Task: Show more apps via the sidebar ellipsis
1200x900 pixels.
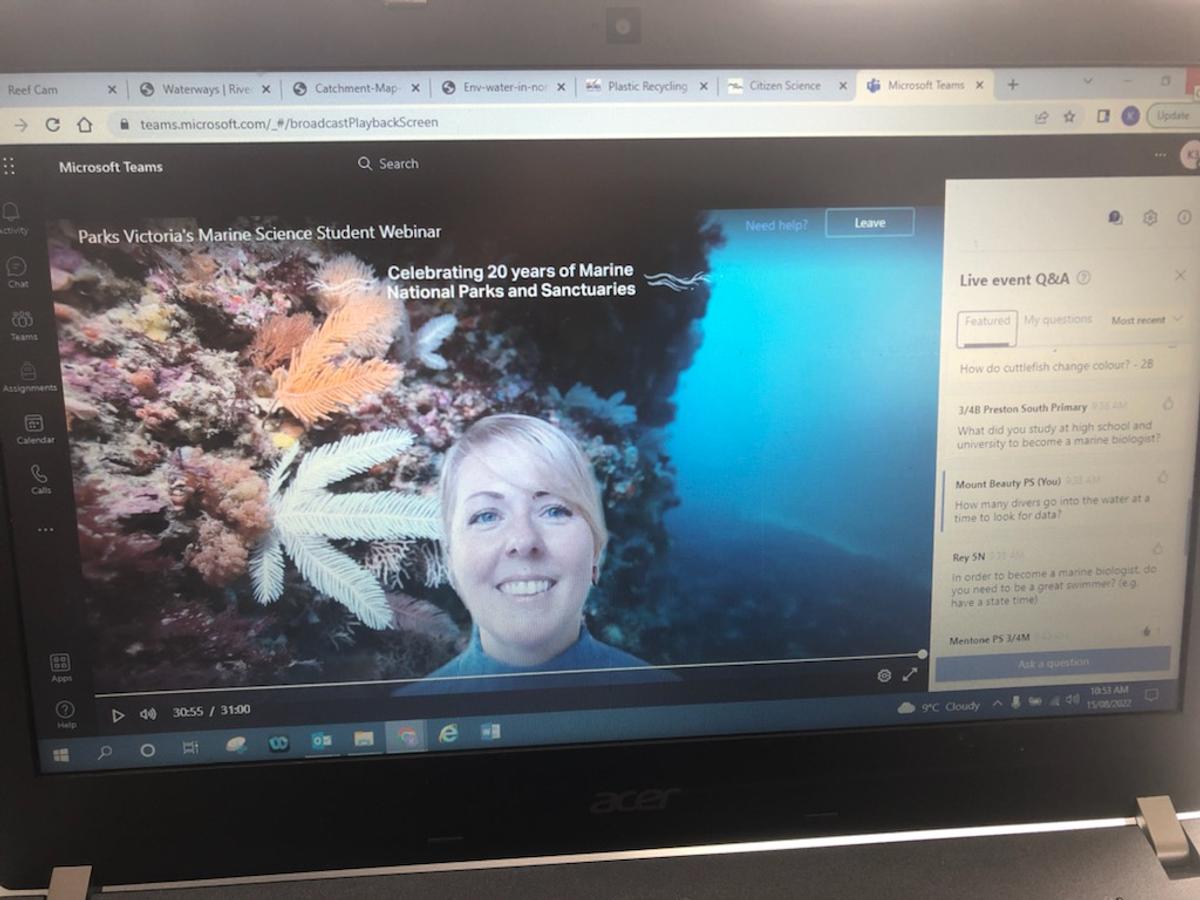Action: point(45,530)
